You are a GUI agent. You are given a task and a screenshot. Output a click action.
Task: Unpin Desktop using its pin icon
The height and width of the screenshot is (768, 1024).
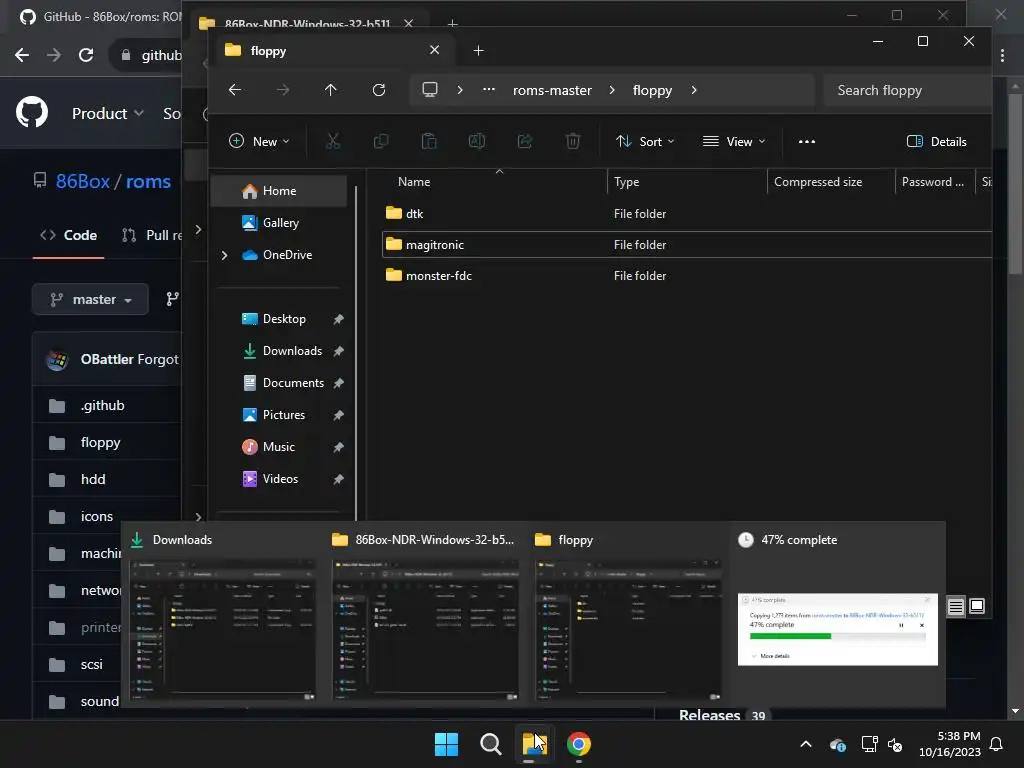[338, 319]
